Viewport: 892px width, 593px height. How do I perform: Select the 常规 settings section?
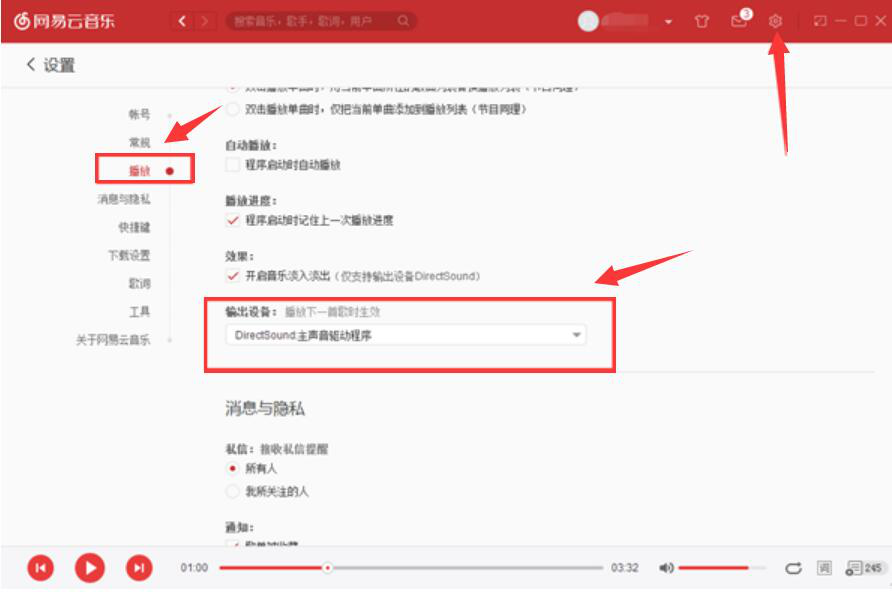pyautogui.click(x=139, y=142)
